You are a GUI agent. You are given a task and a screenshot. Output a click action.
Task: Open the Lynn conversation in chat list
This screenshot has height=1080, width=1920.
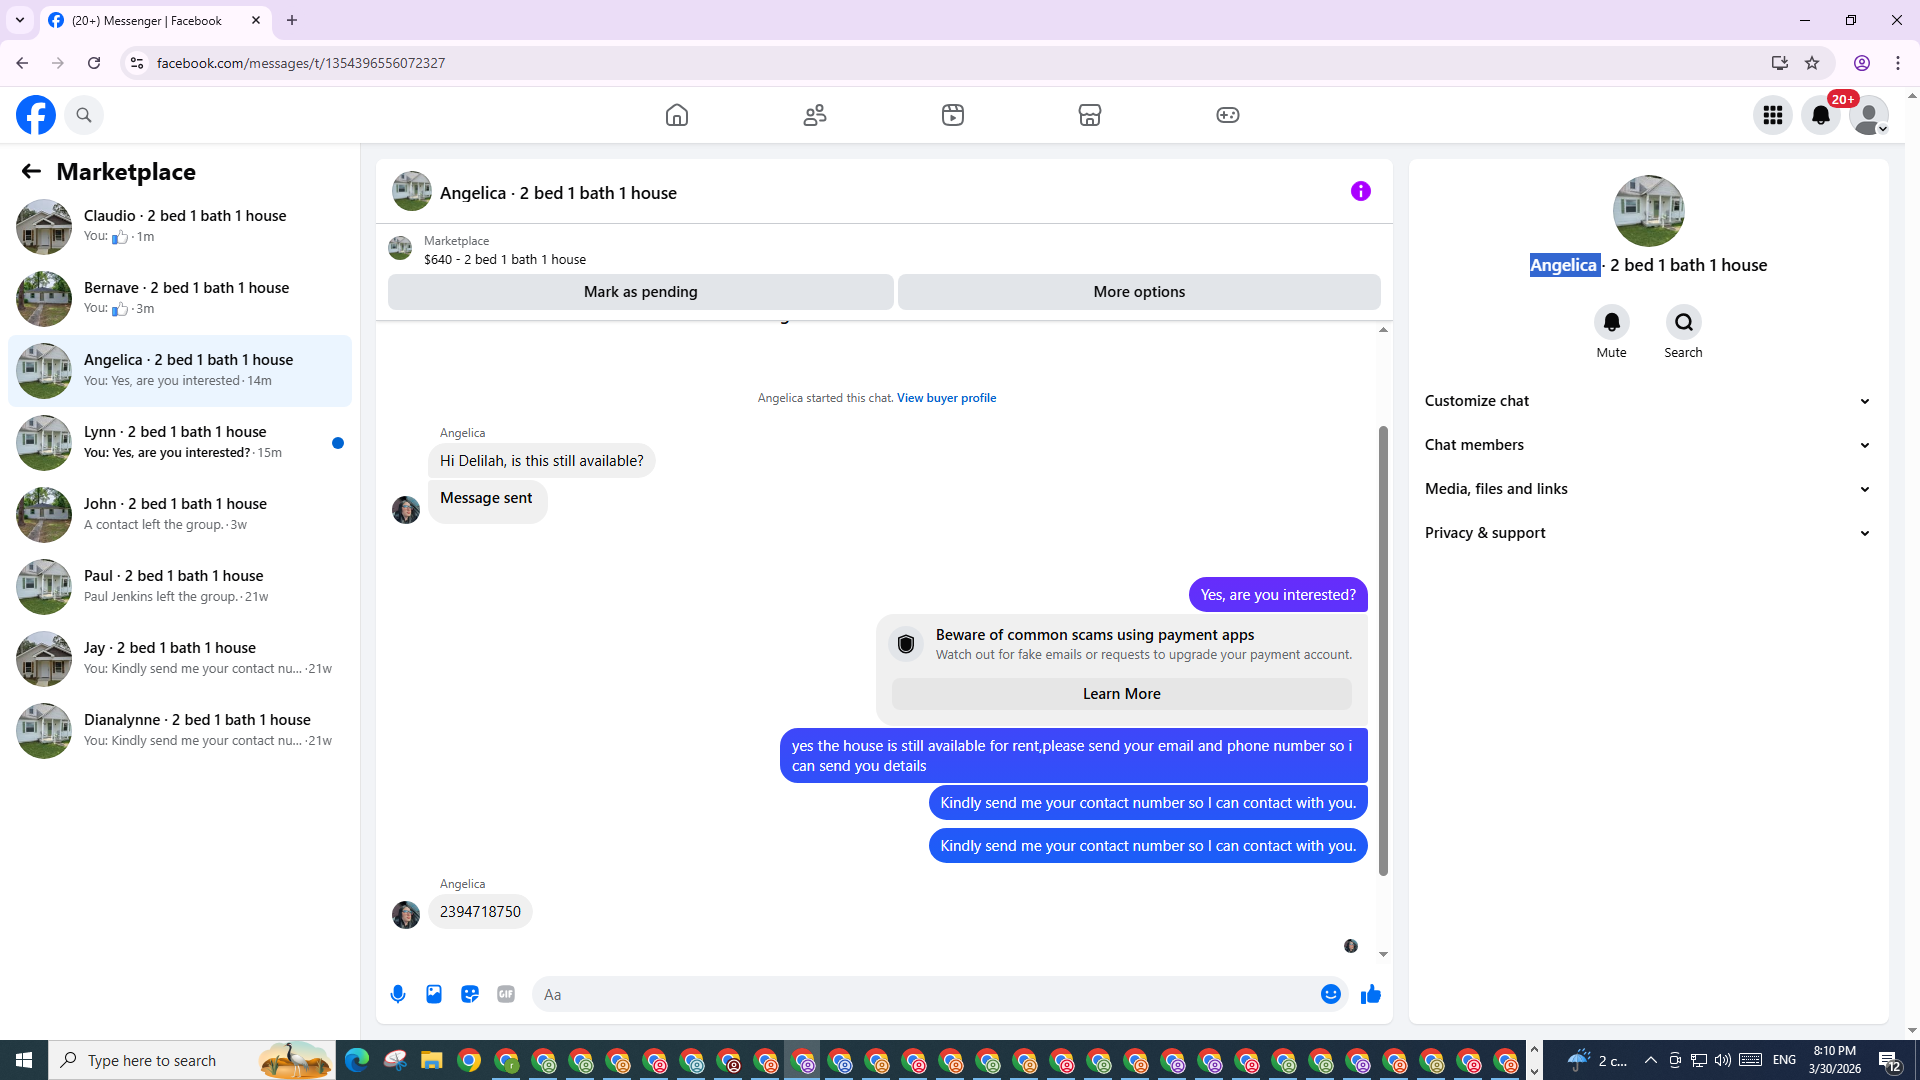[x=180, y=442]
